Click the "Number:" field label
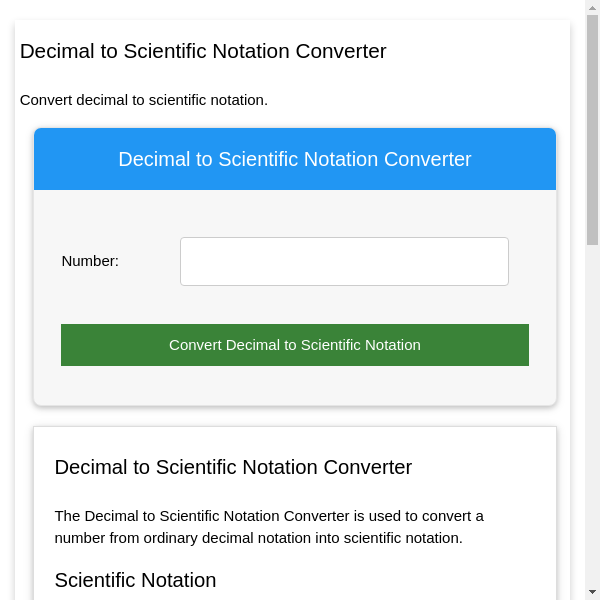Screen dimensions: 600x600 (x=90, y=261)
